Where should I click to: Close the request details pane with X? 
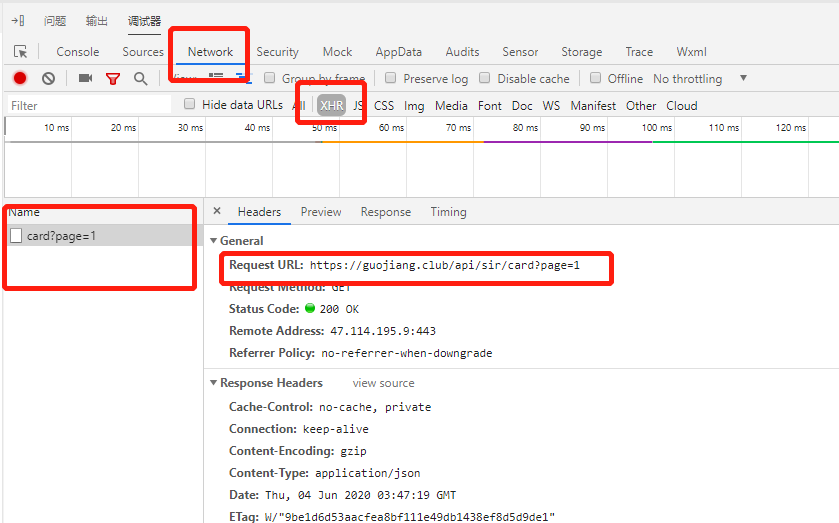[217, 211]
